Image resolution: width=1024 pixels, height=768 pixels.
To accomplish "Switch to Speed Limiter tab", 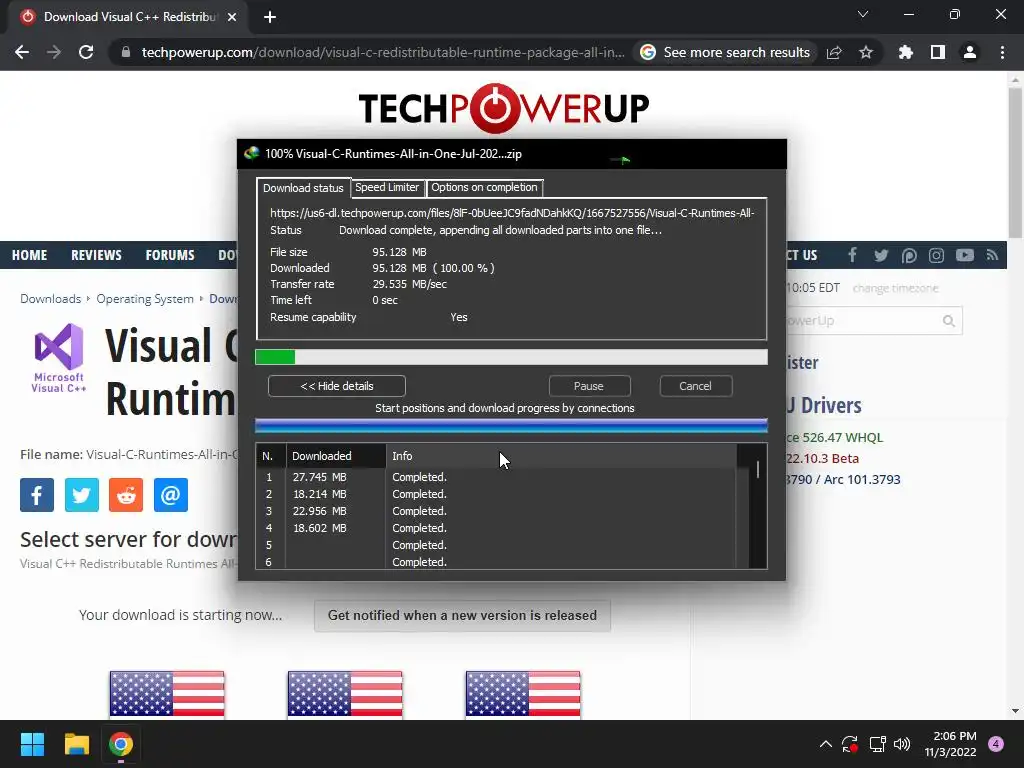I will [x=387, y=187].
